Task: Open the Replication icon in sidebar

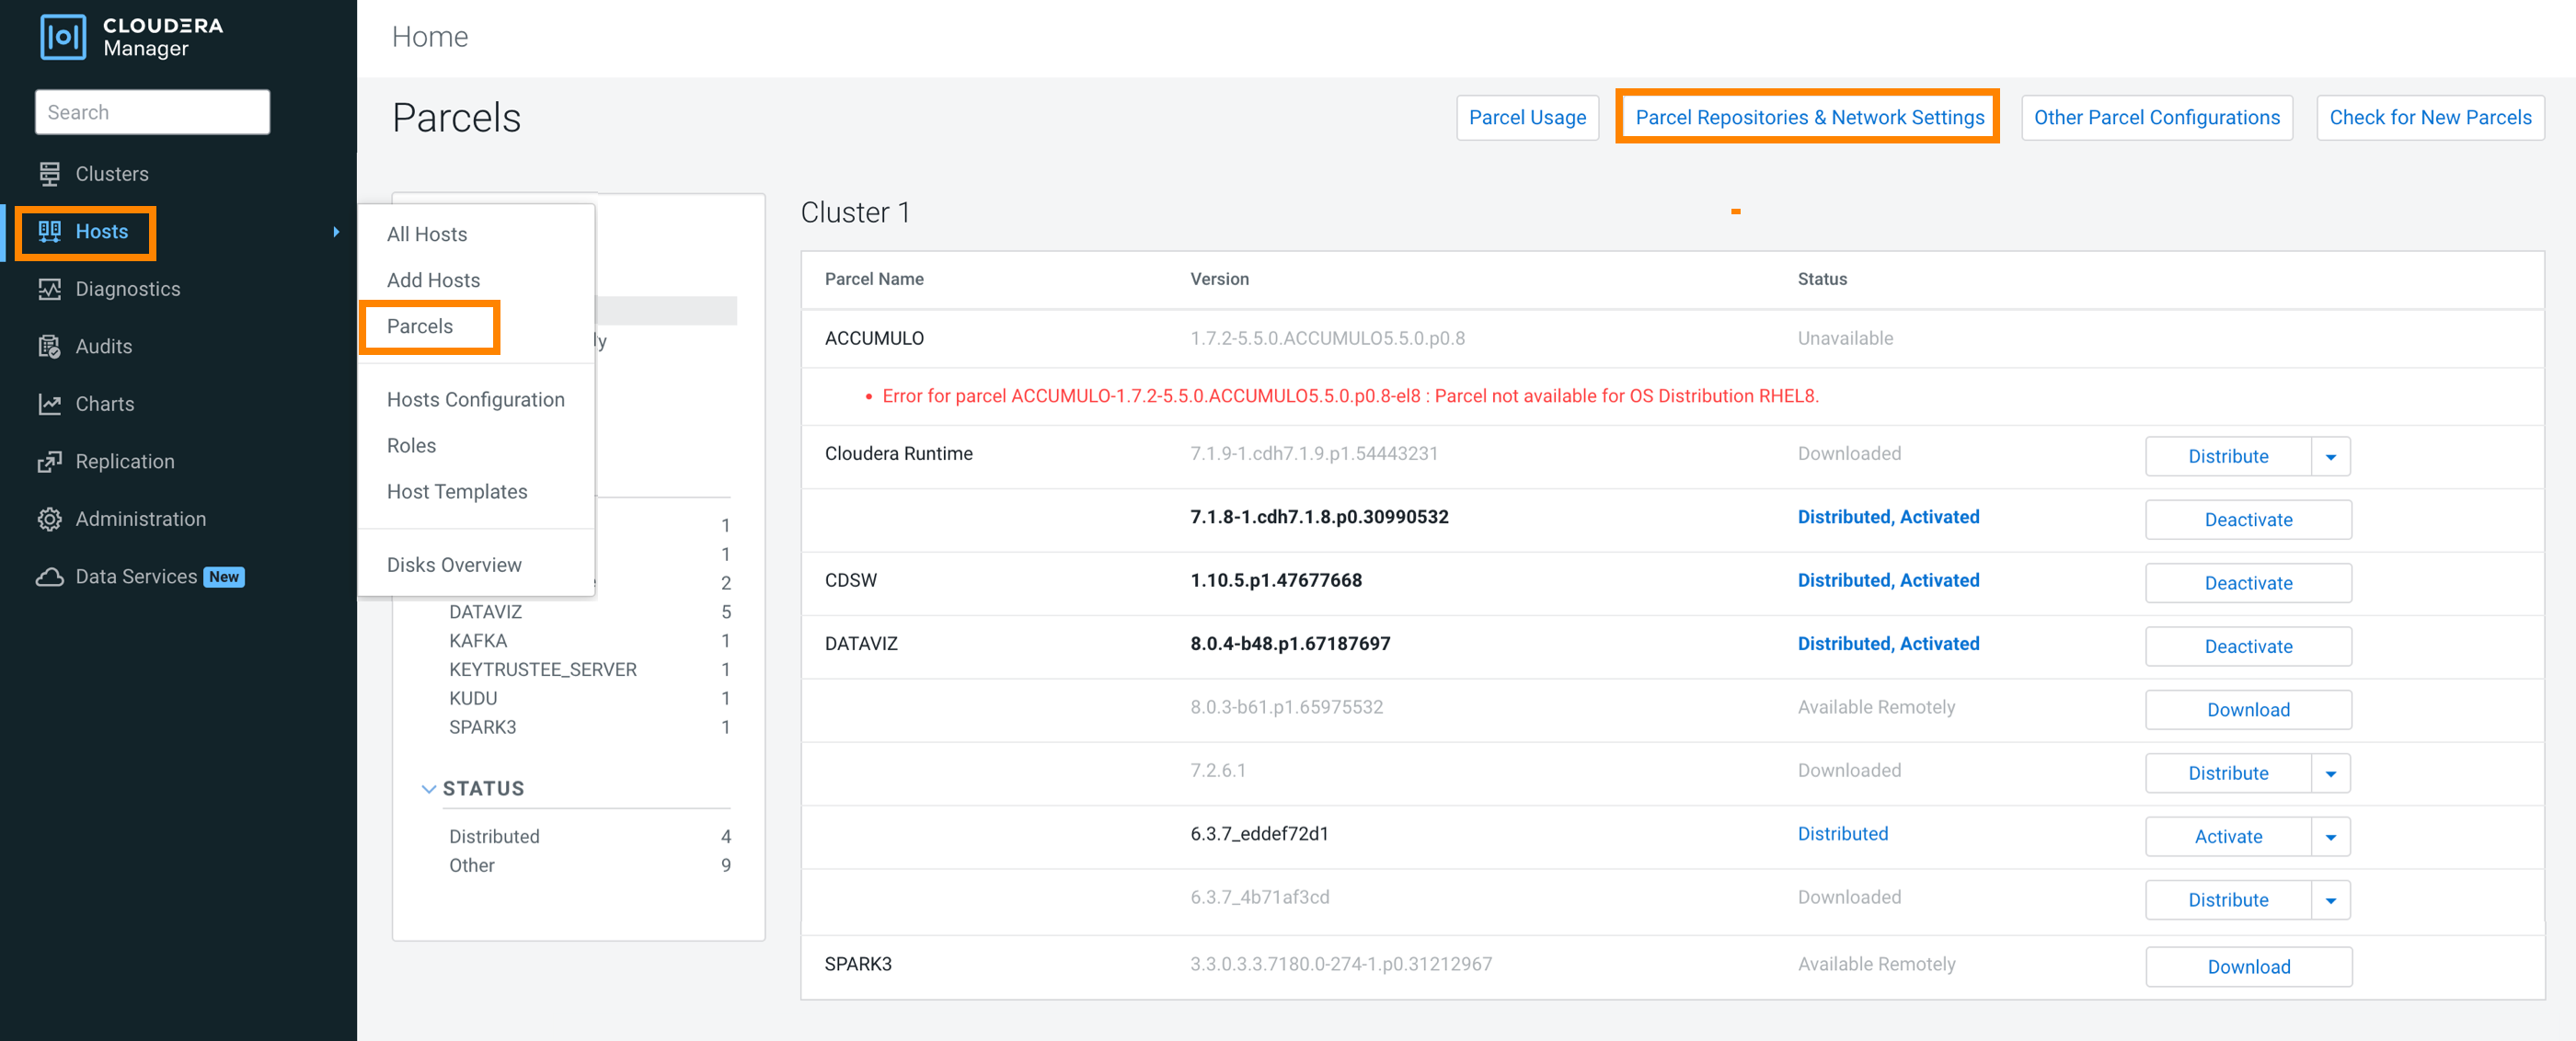Action: 49,461
